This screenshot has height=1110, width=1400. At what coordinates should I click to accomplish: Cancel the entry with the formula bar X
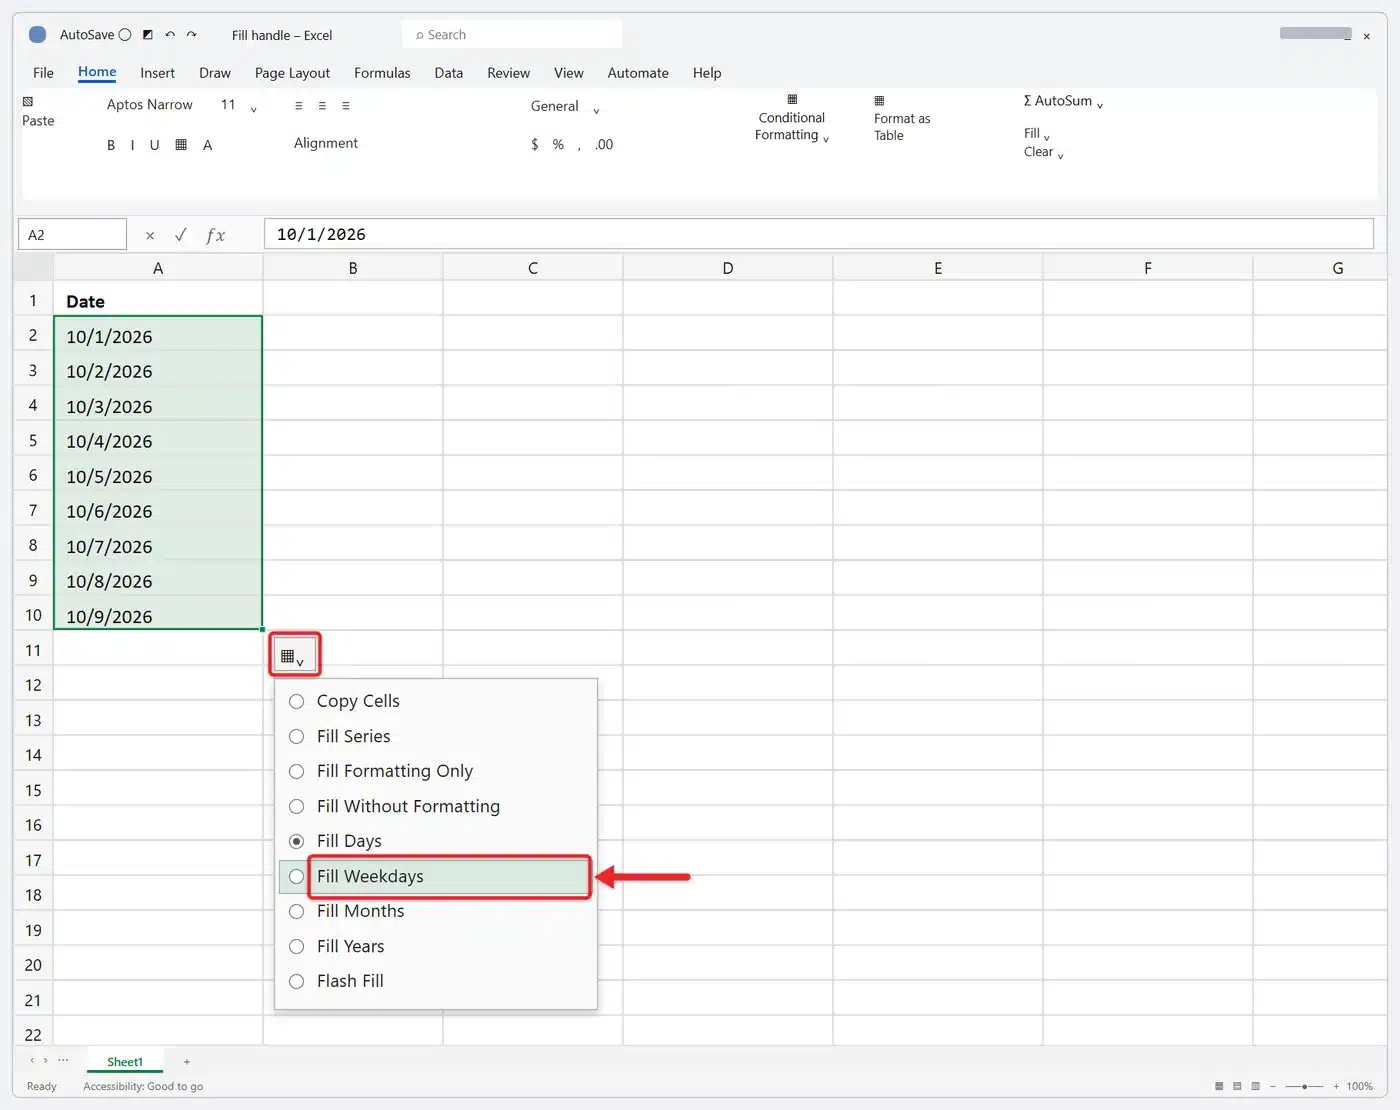(x=150, y=235)
